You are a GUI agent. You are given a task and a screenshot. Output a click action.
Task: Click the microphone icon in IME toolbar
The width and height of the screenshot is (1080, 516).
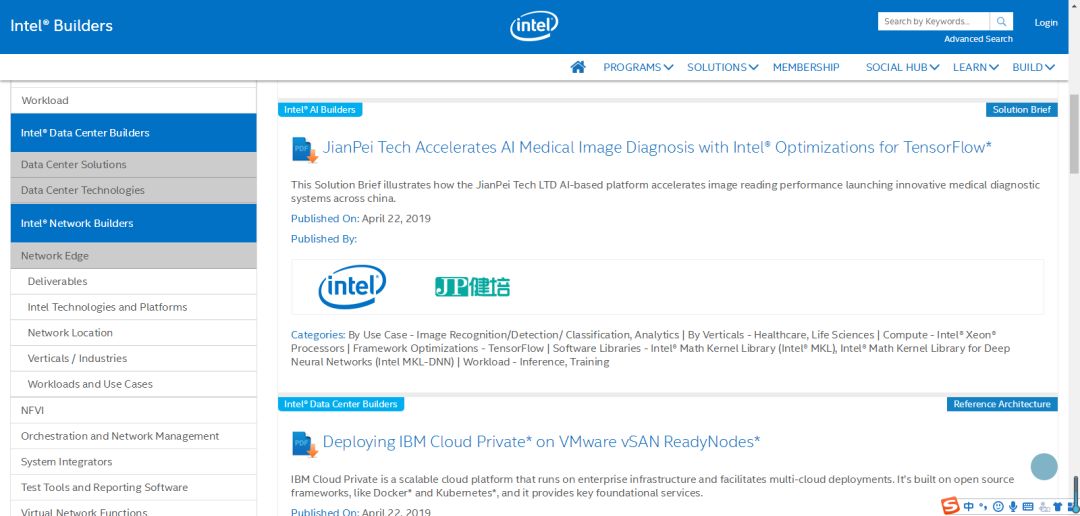click(x=1013, y=506)
